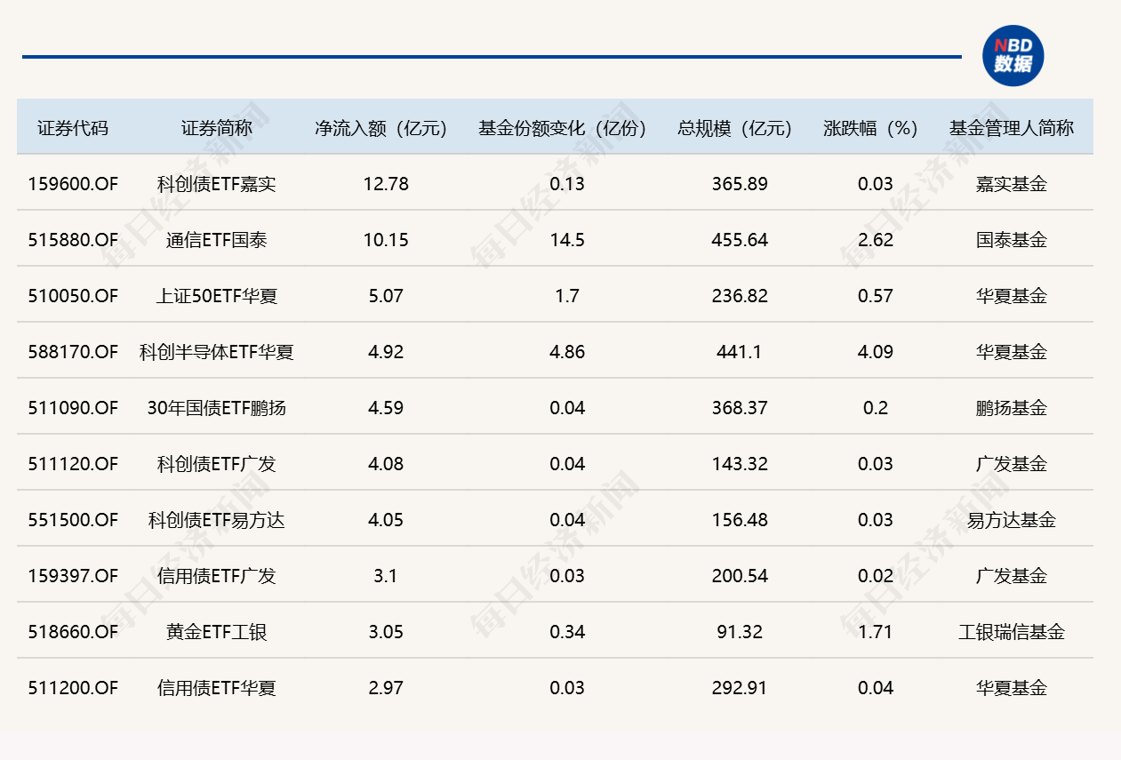Click net inflow value 5.07
The width and height of the screenshot is (1121, 760).
coord(386,295)
